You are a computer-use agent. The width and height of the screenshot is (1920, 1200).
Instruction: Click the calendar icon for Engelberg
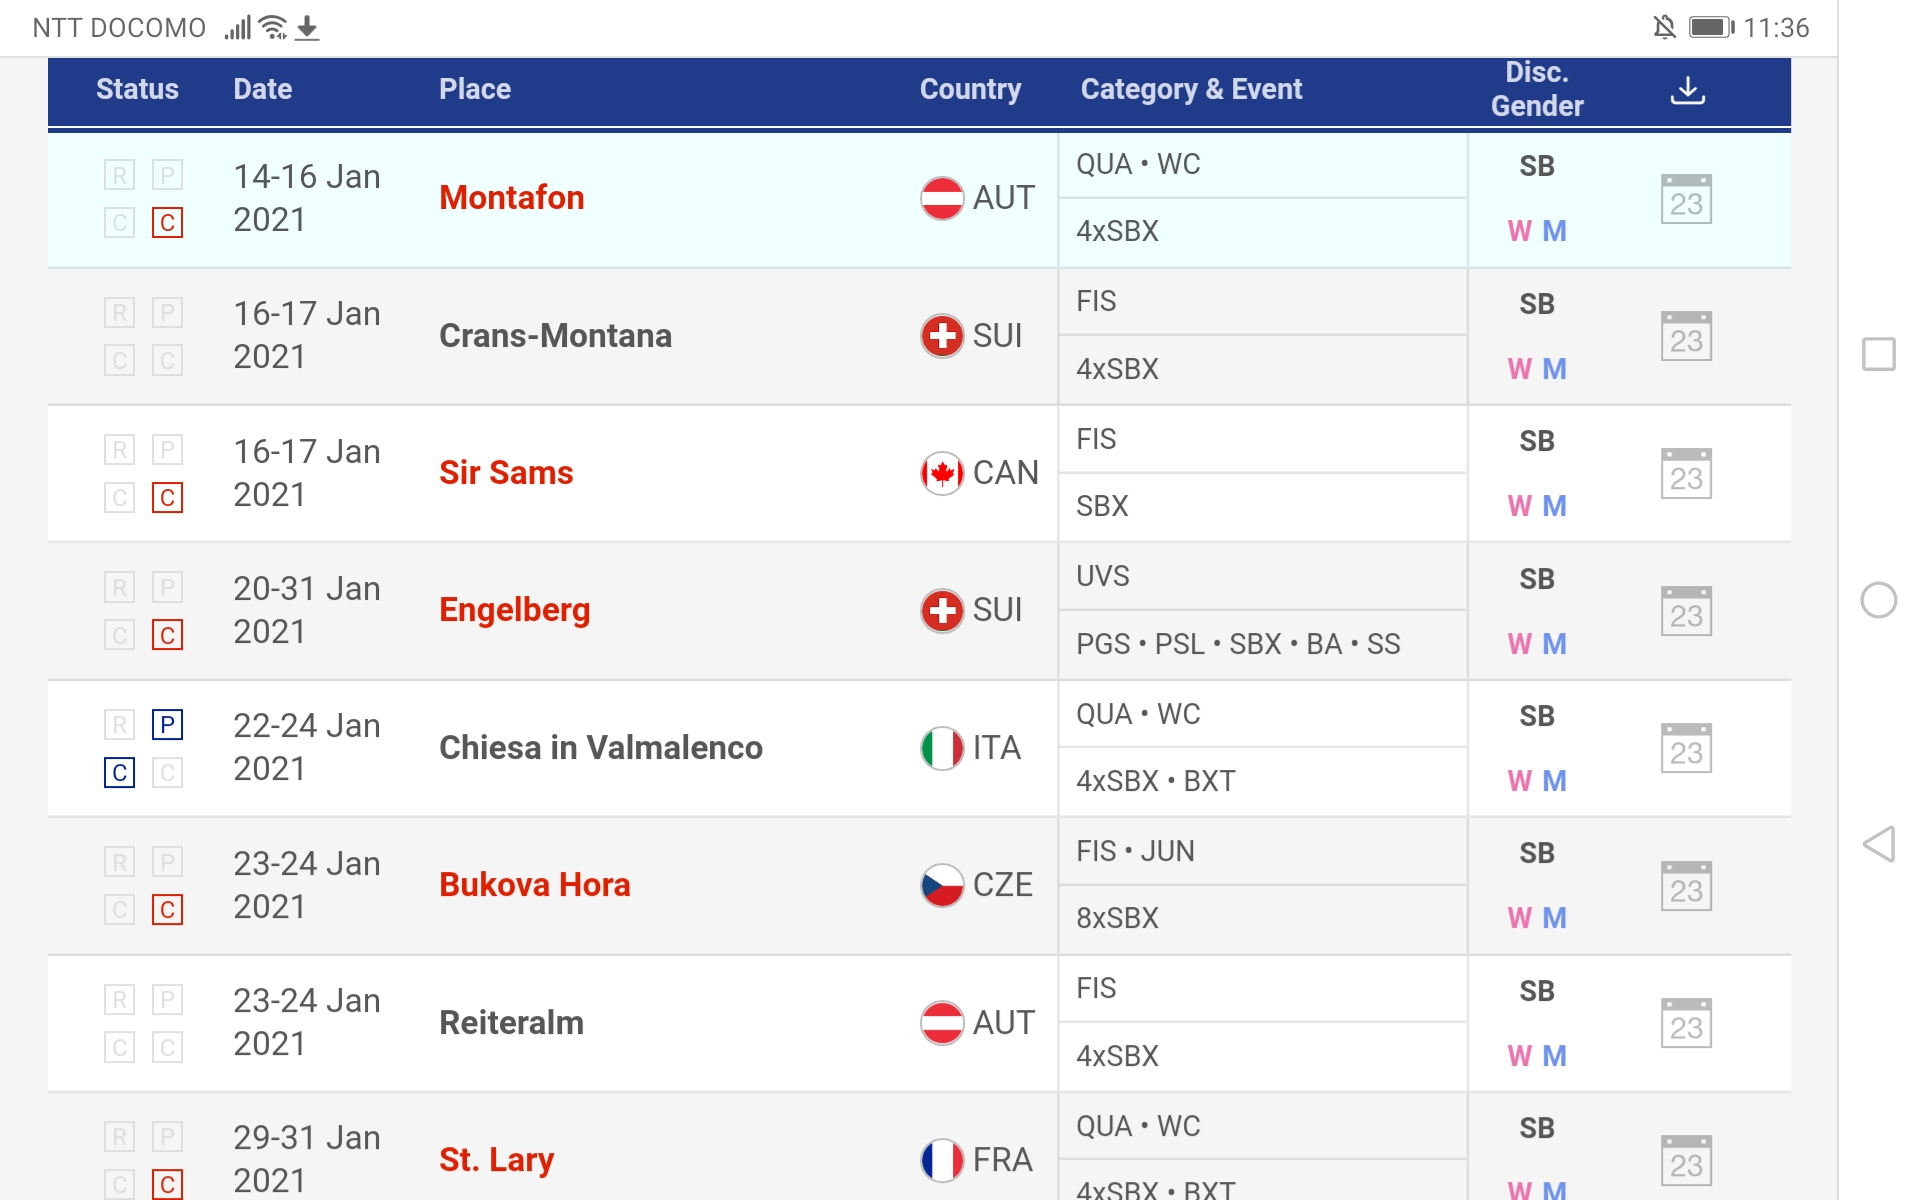(1686, 611)
